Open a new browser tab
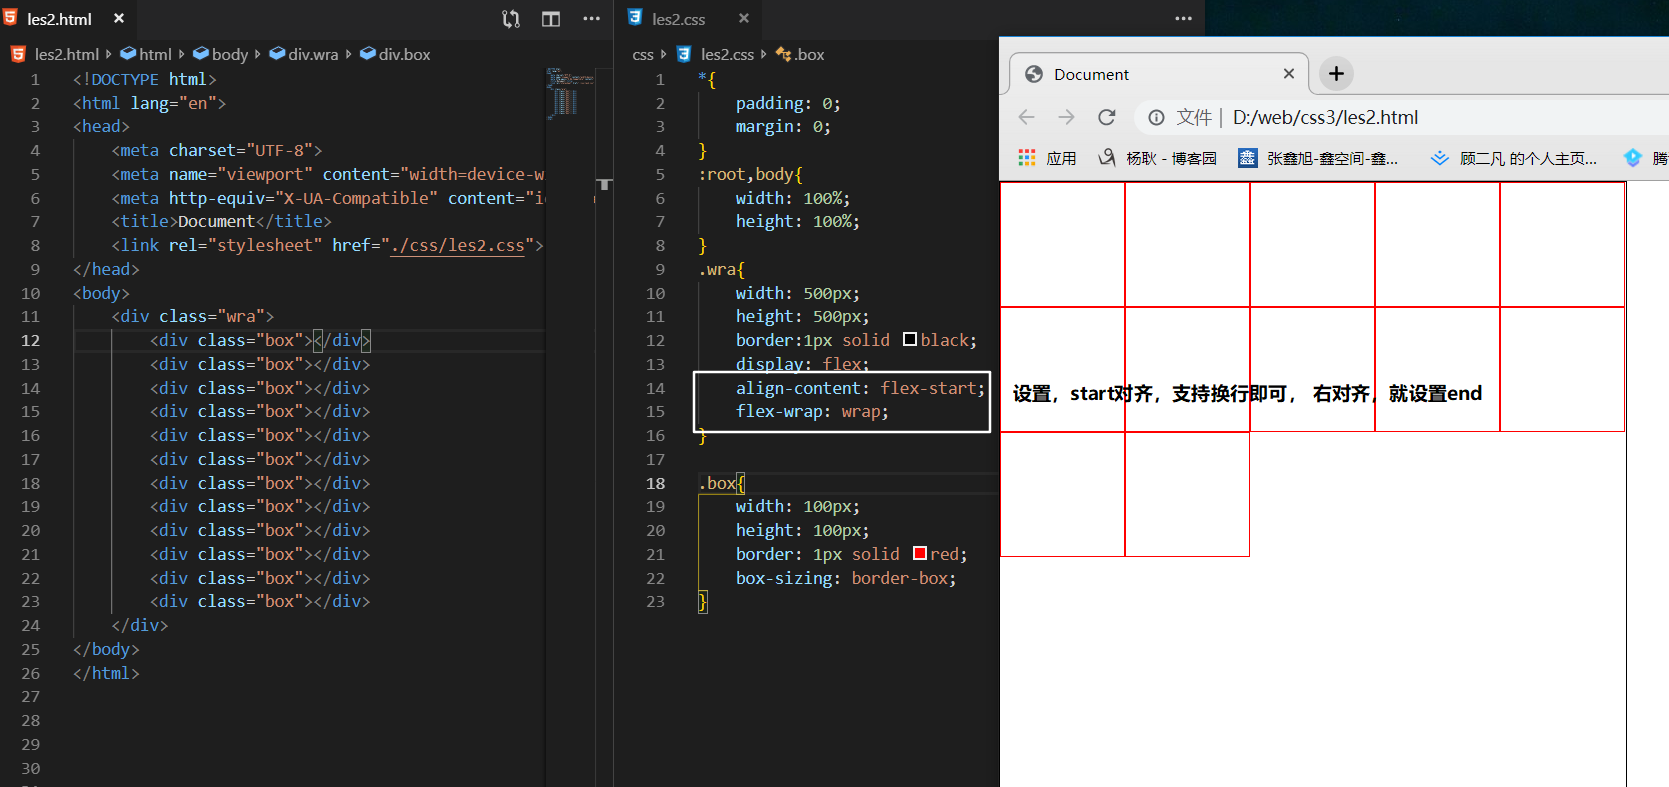 point(1336,74)
